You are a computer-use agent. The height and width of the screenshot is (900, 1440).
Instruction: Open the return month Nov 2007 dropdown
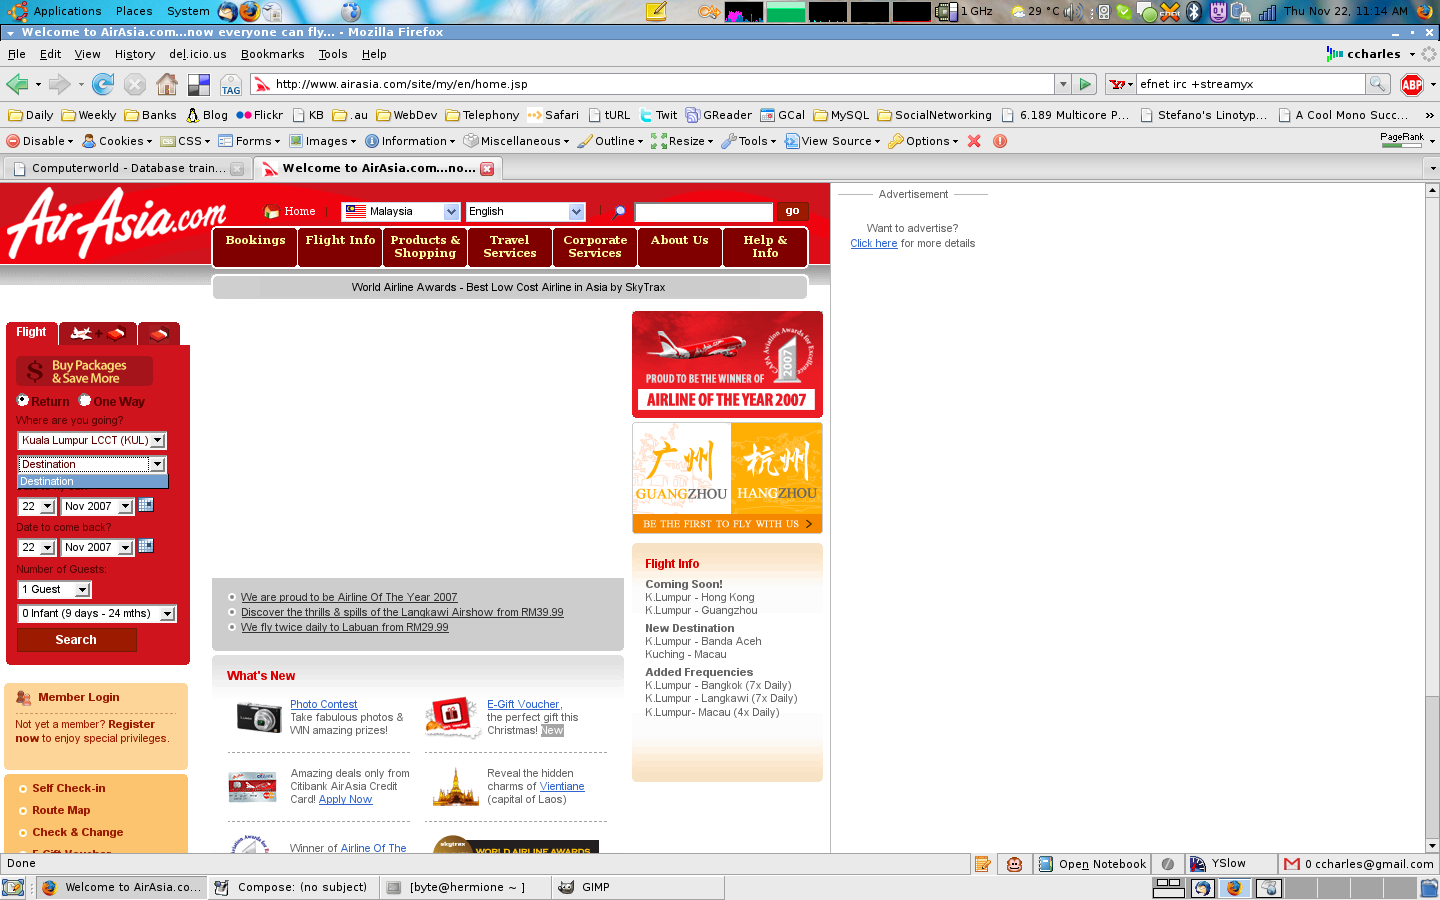click(97, 547)
